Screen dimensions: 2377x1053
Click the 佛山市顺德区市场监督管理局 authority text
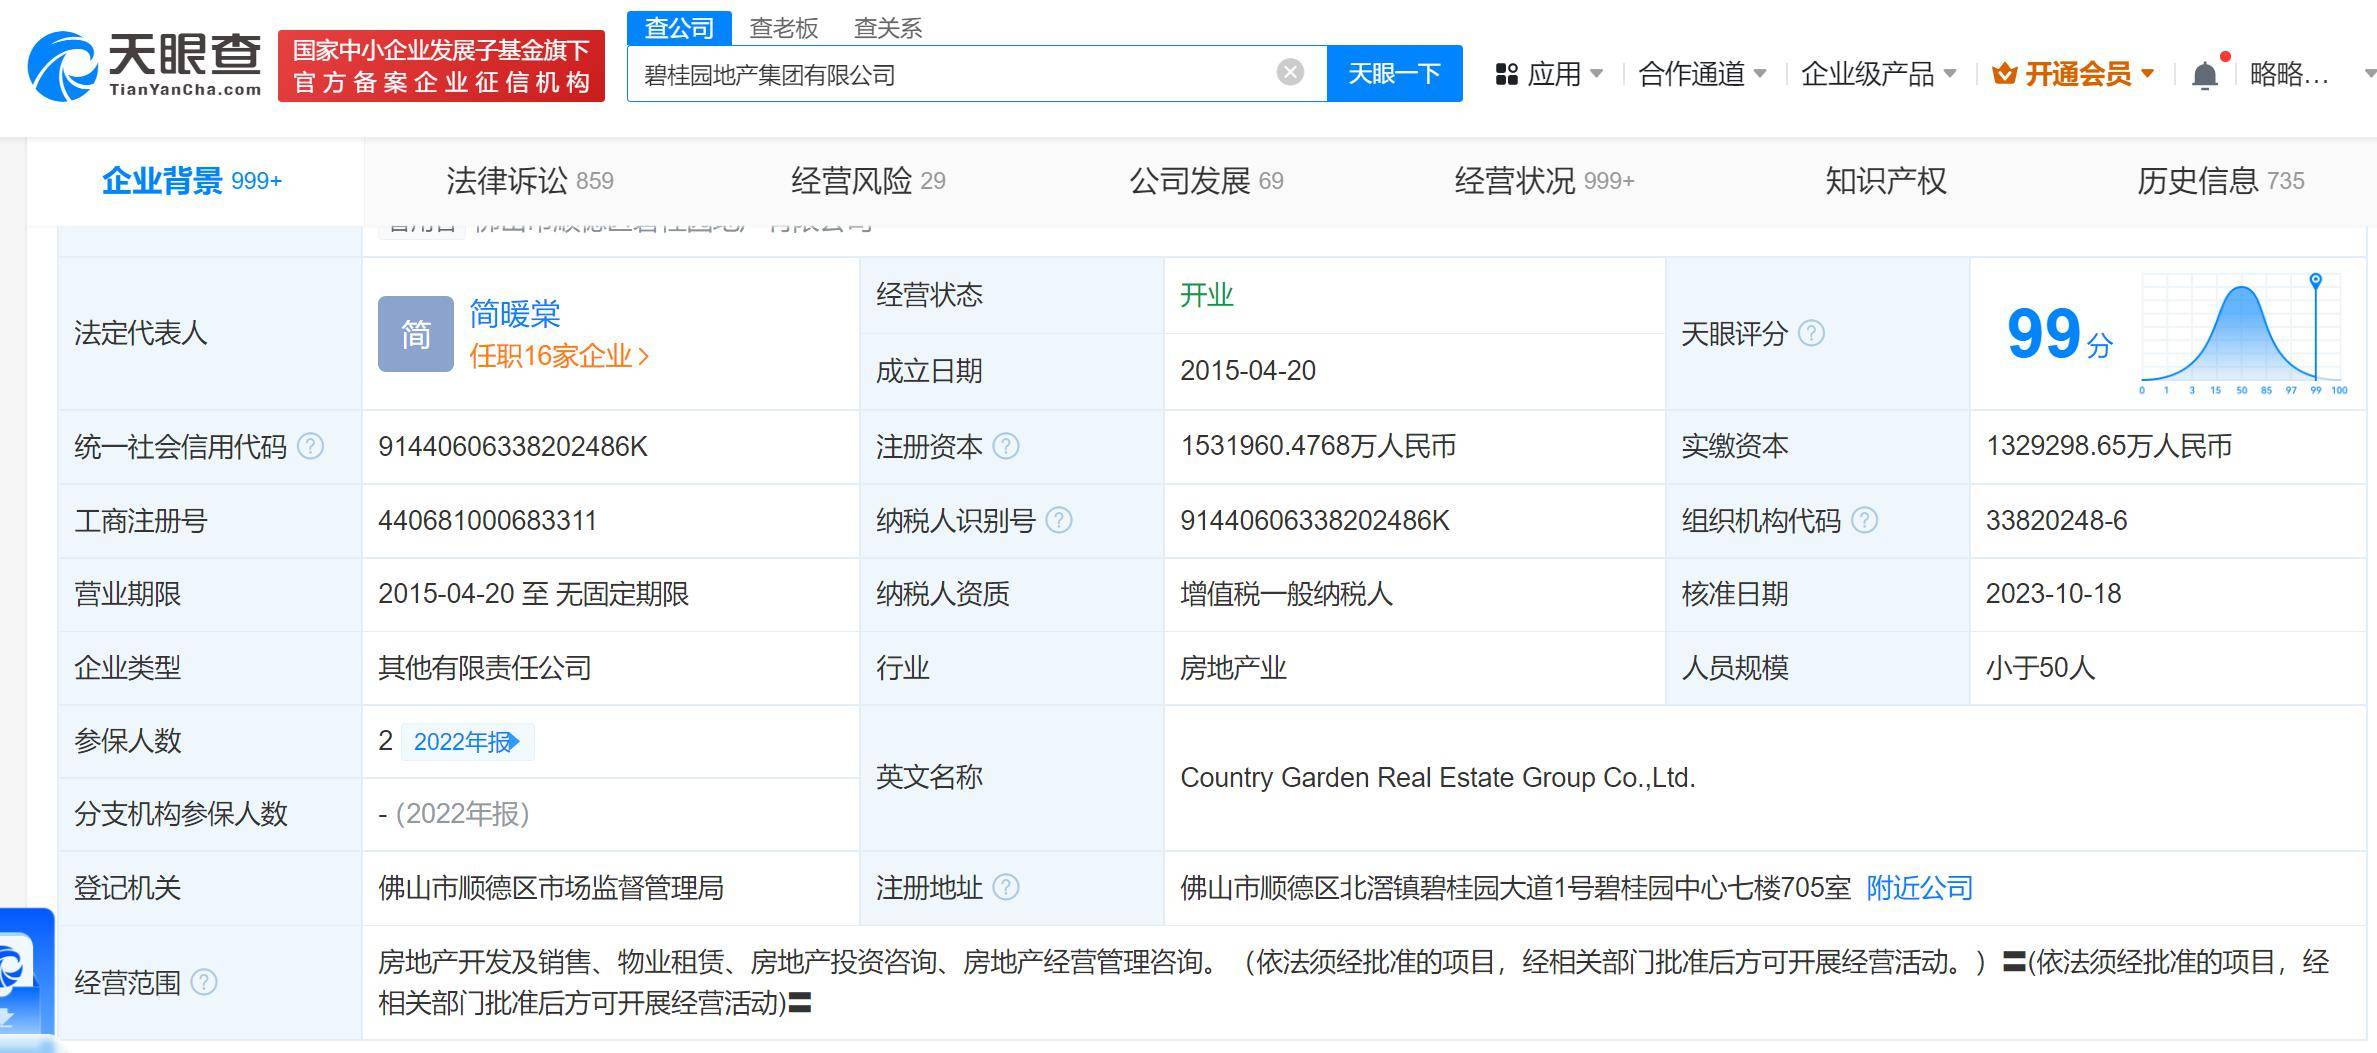coord(551,888)
